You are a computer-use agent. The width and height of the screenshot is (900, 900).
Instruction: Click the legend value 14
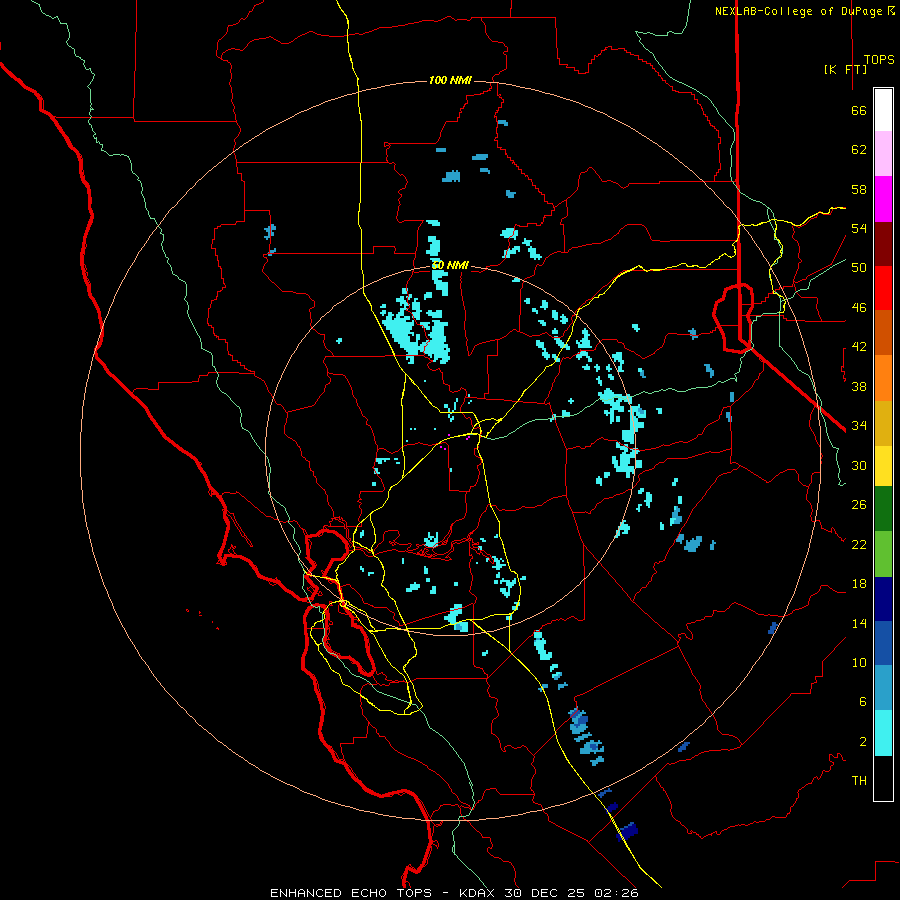click(859, 623)
